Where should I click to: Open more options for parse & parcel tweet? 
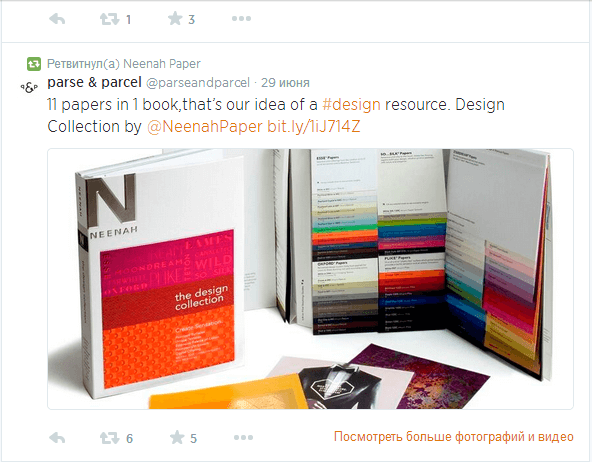(x=243, y=437)
